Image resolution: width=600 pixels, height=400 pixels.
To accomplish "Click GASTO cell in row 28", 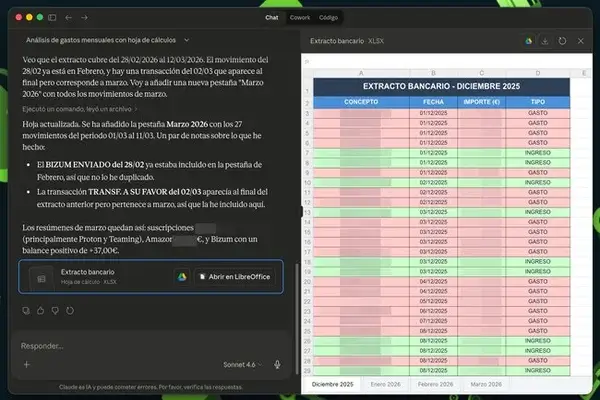I will 538,361.
